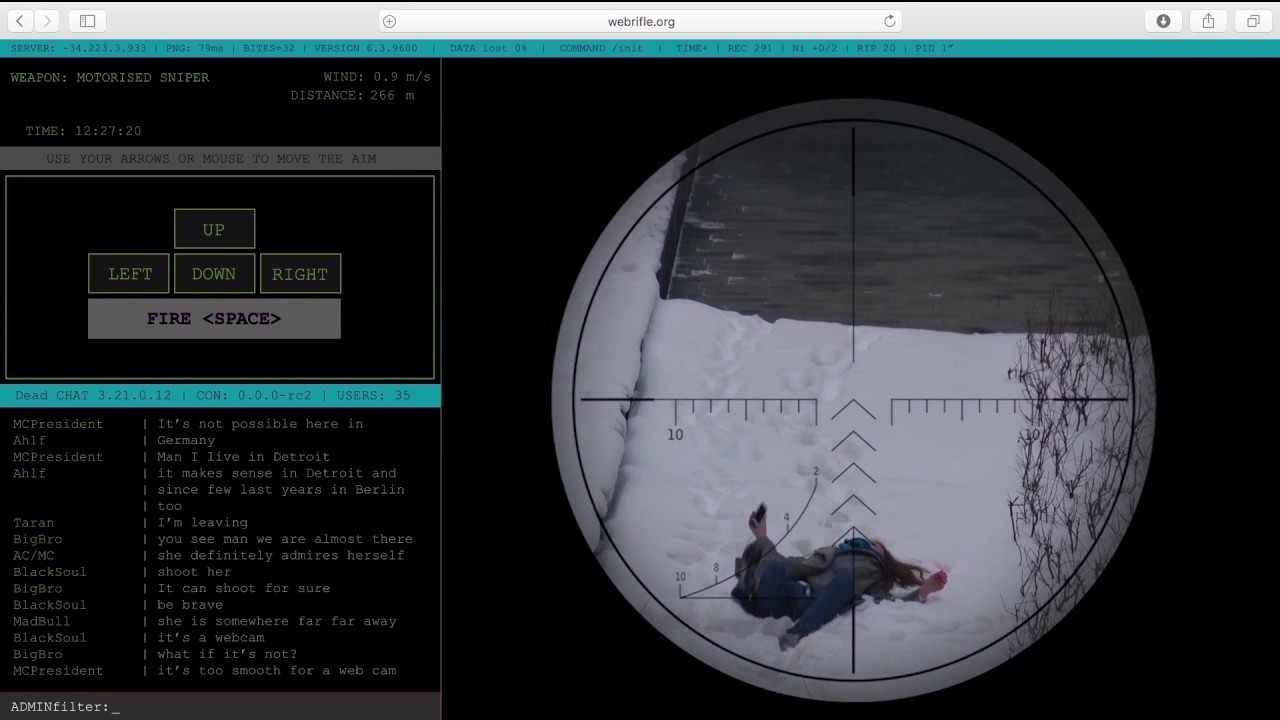Open the Share menu icon
Screen dimensions: 1280x720
(1208, 21)
